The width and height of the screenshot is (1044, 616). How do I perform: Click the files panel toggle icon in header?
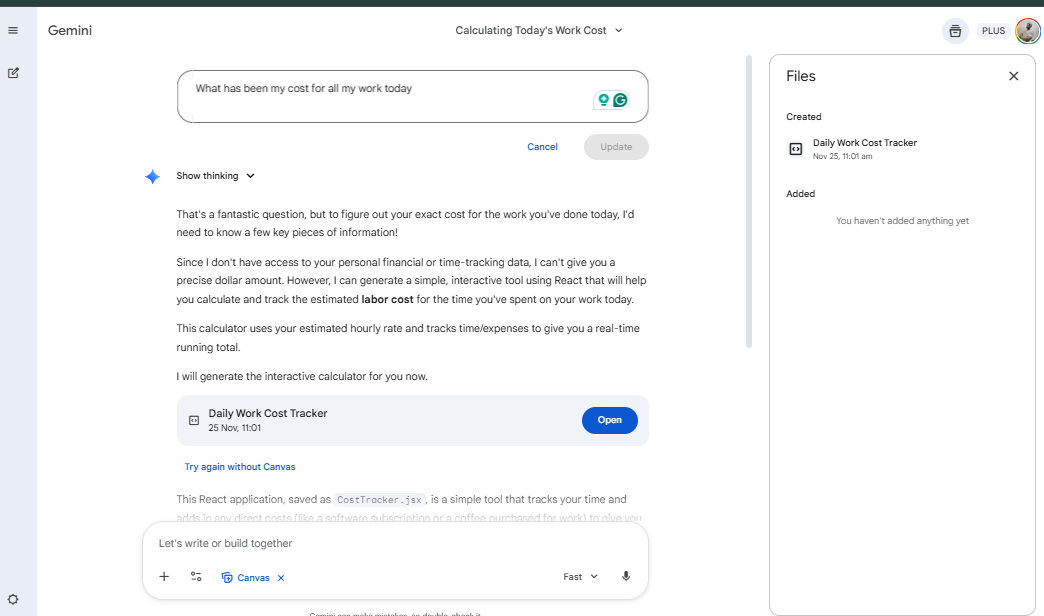pos(955,31)
